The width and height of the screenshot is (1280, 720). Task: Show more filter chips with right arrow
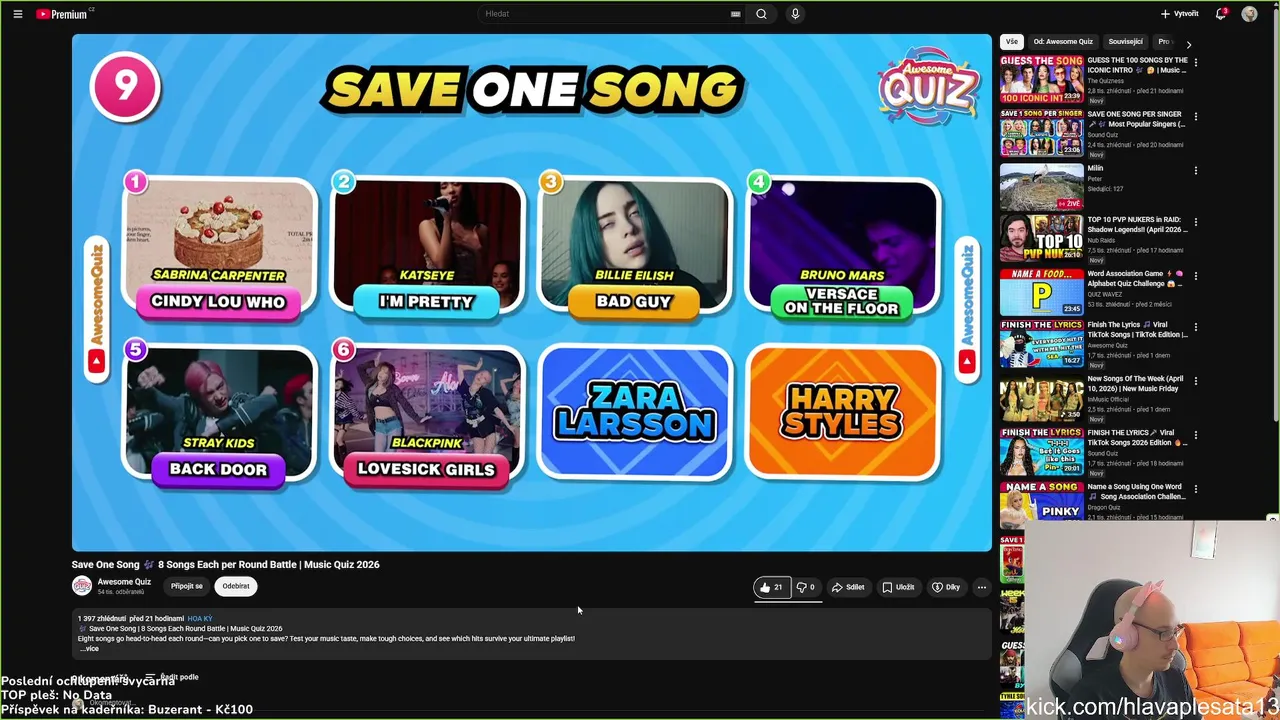pos(1188,44)
